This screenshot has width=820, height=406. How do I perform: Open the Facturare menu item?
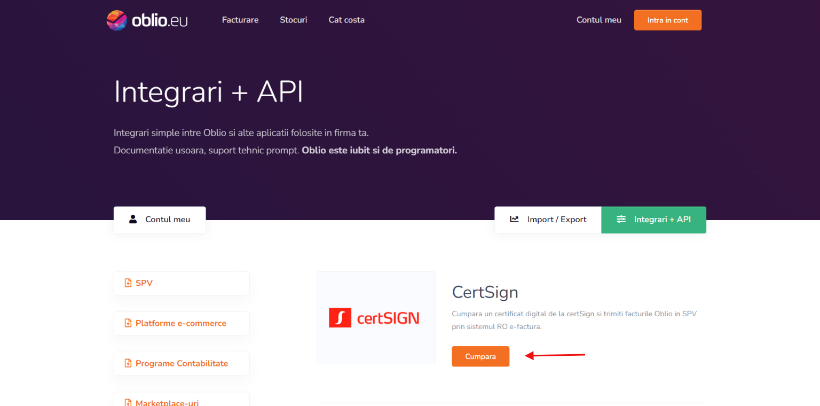tap(240, 20)
